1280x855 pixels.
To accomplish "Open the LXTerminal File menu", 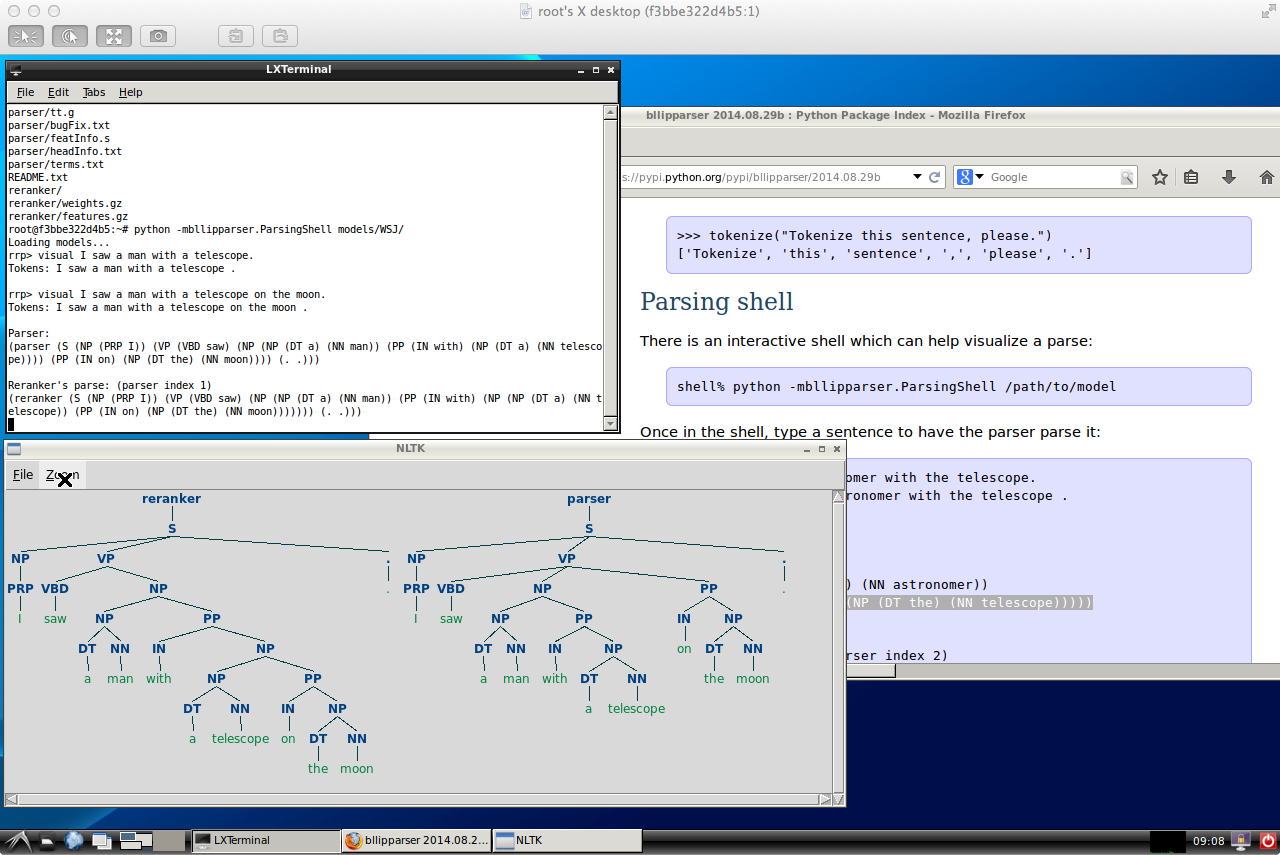I will click(25, 92).
